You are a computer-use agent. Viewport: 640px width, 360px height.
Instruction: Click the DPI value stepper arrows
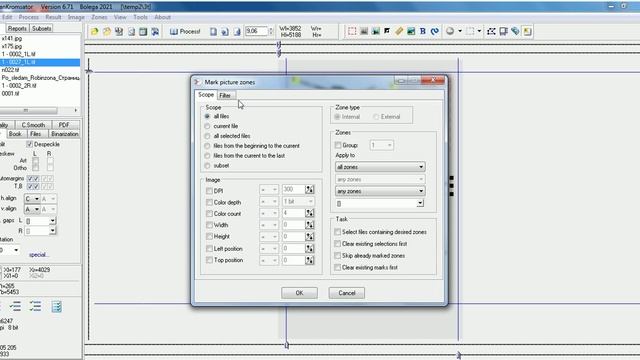tap(310, 189)
